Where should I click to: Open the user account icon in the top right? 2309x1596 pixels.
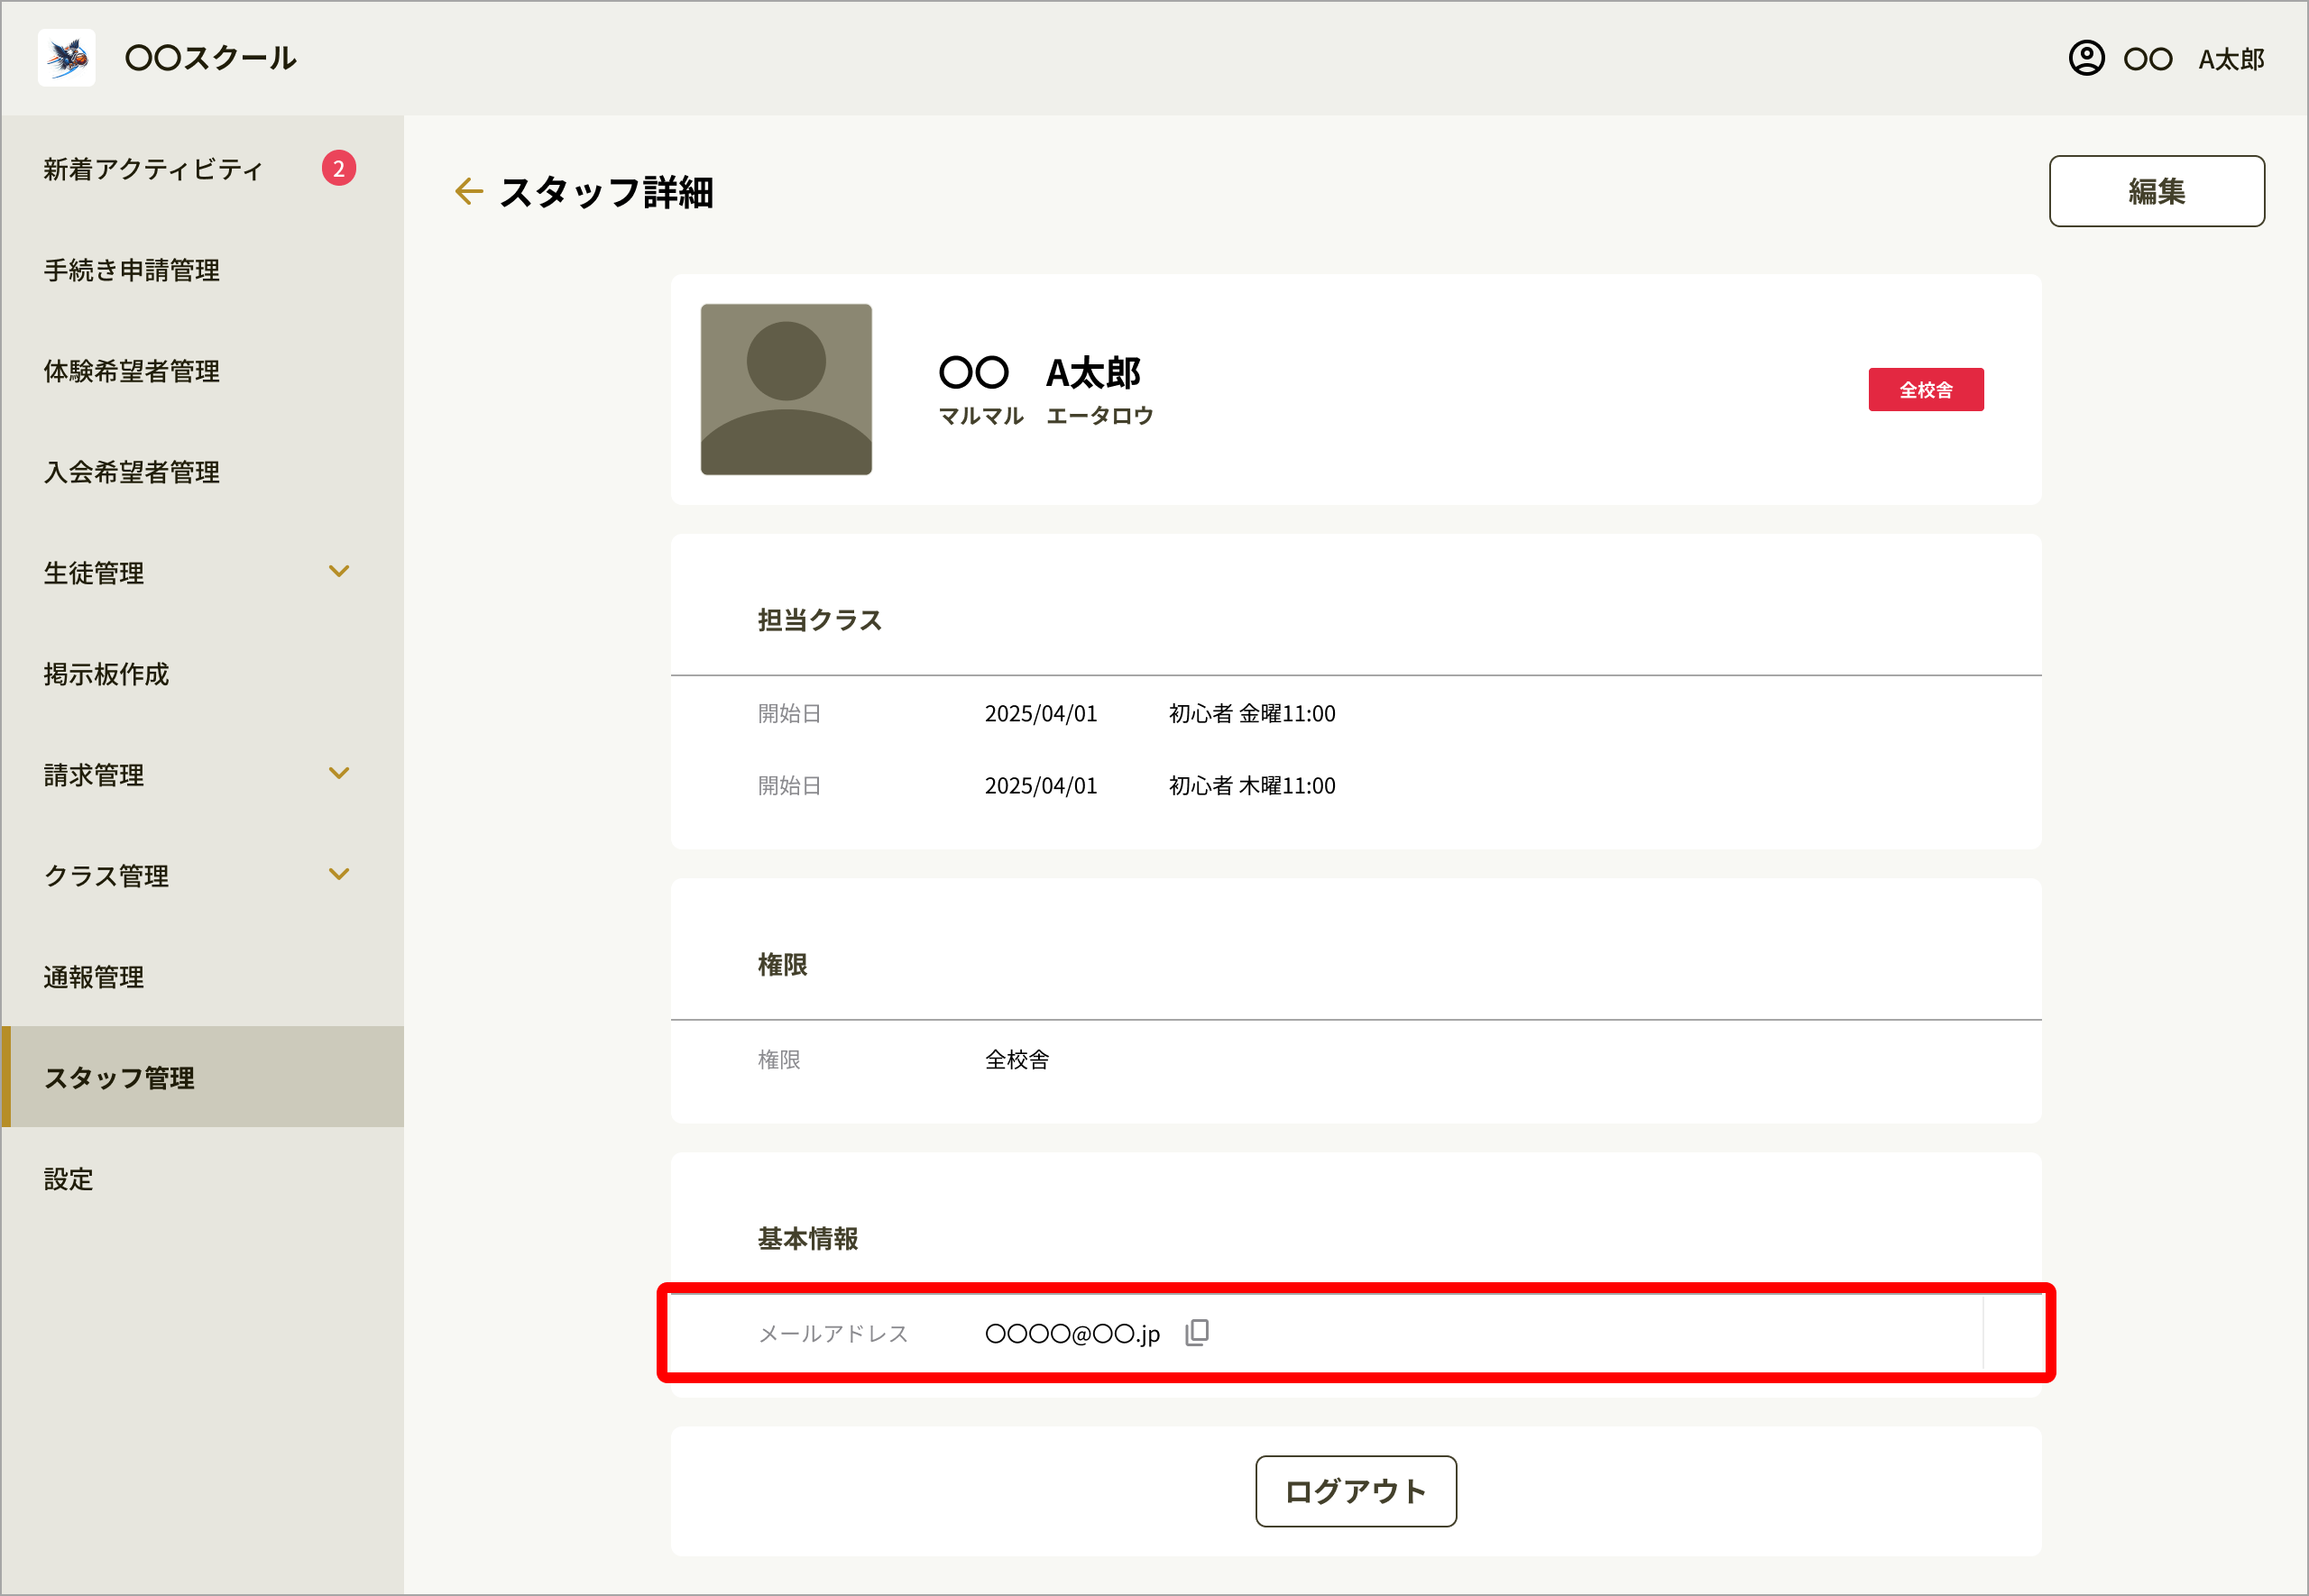2086,58
